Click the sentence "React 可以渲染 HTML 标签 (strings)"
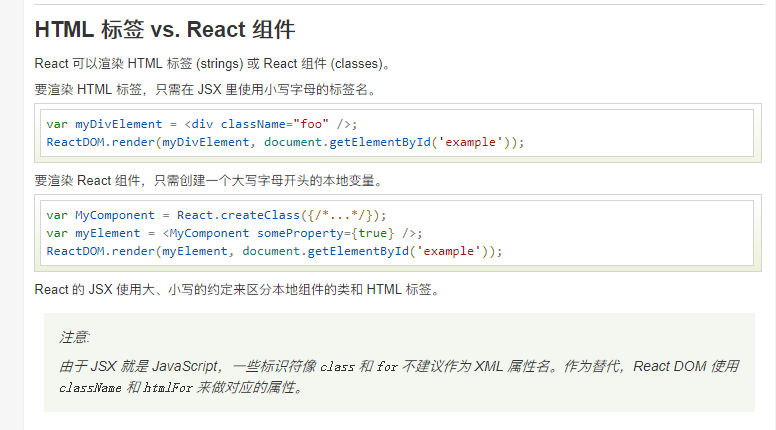 tap(212, 64)
